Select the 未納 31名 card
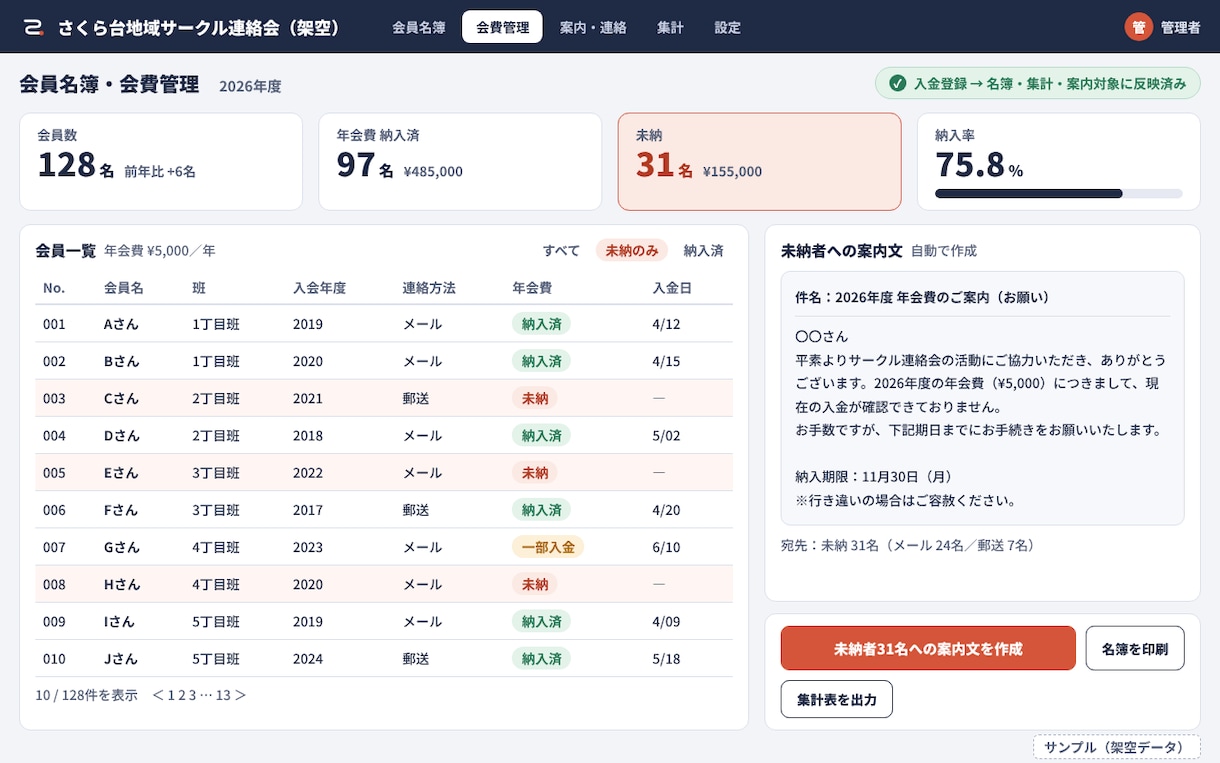Image resolution: width=1220 pixels, height=763 pixels. [x=759, y=161]
